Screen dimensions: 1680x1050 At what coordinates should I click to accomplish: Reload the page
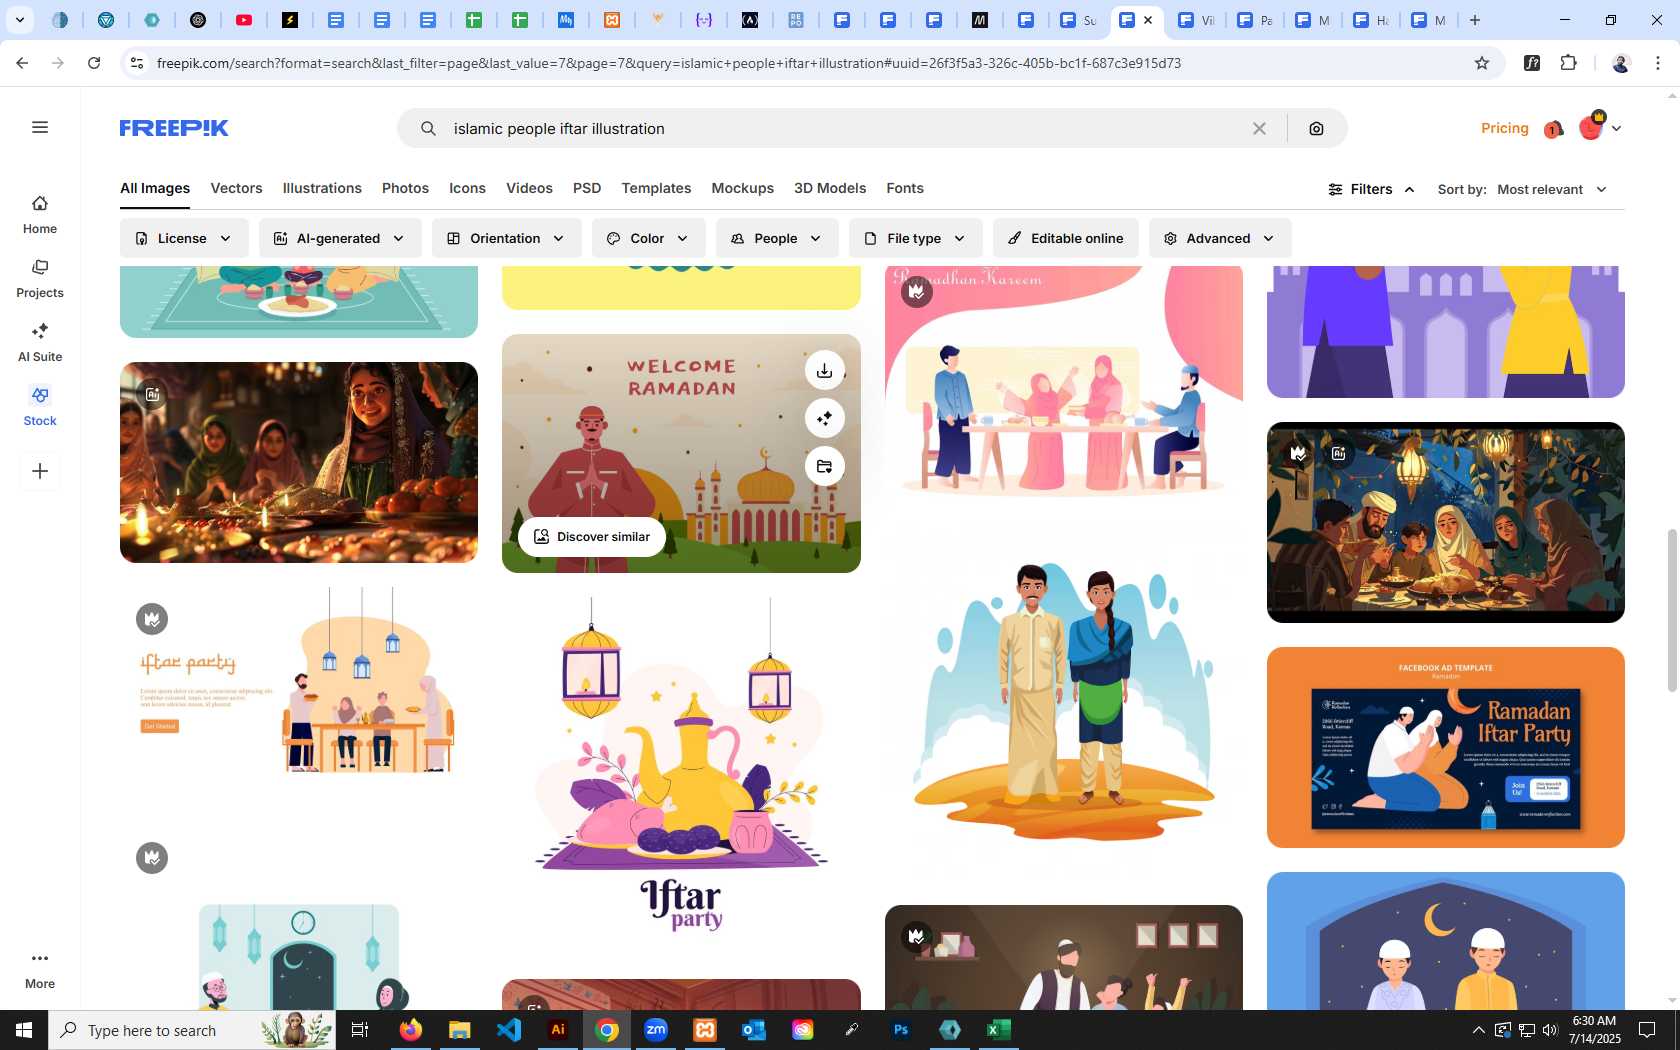click(94, 63)
